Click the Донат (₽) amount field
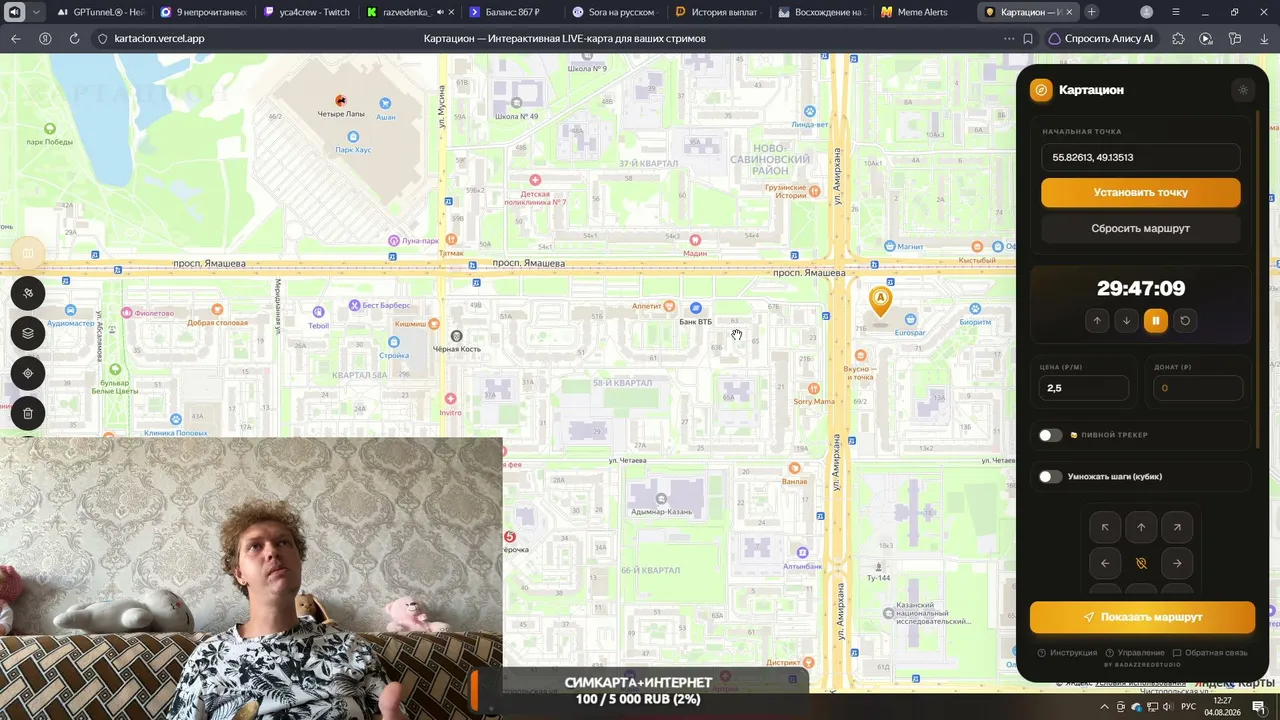 tap(1198, 388)
